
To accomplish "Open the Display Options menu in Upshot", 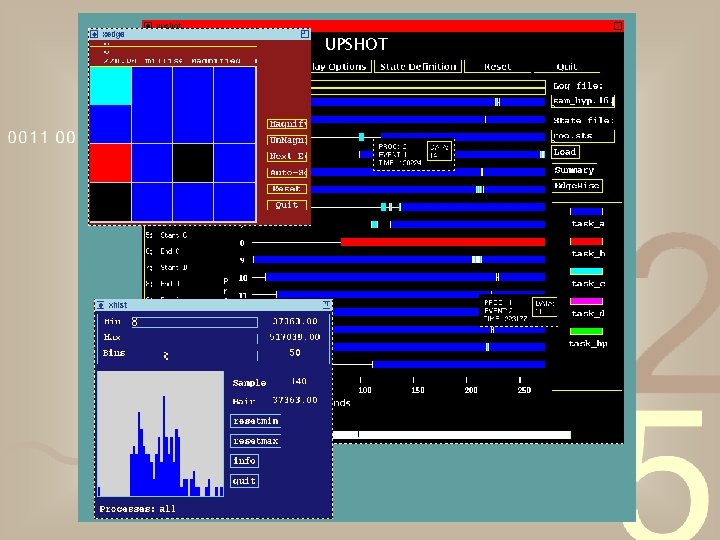I will click(339, 67).
